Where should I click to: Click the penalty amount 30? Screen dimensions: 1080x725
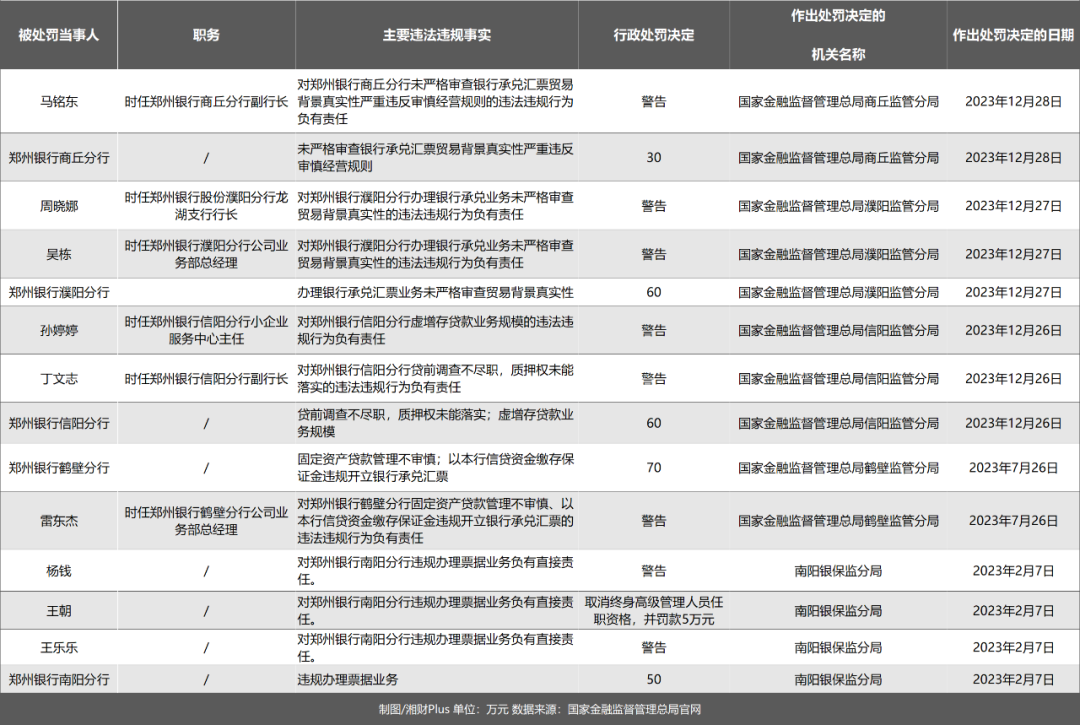[x=654, y=158]
